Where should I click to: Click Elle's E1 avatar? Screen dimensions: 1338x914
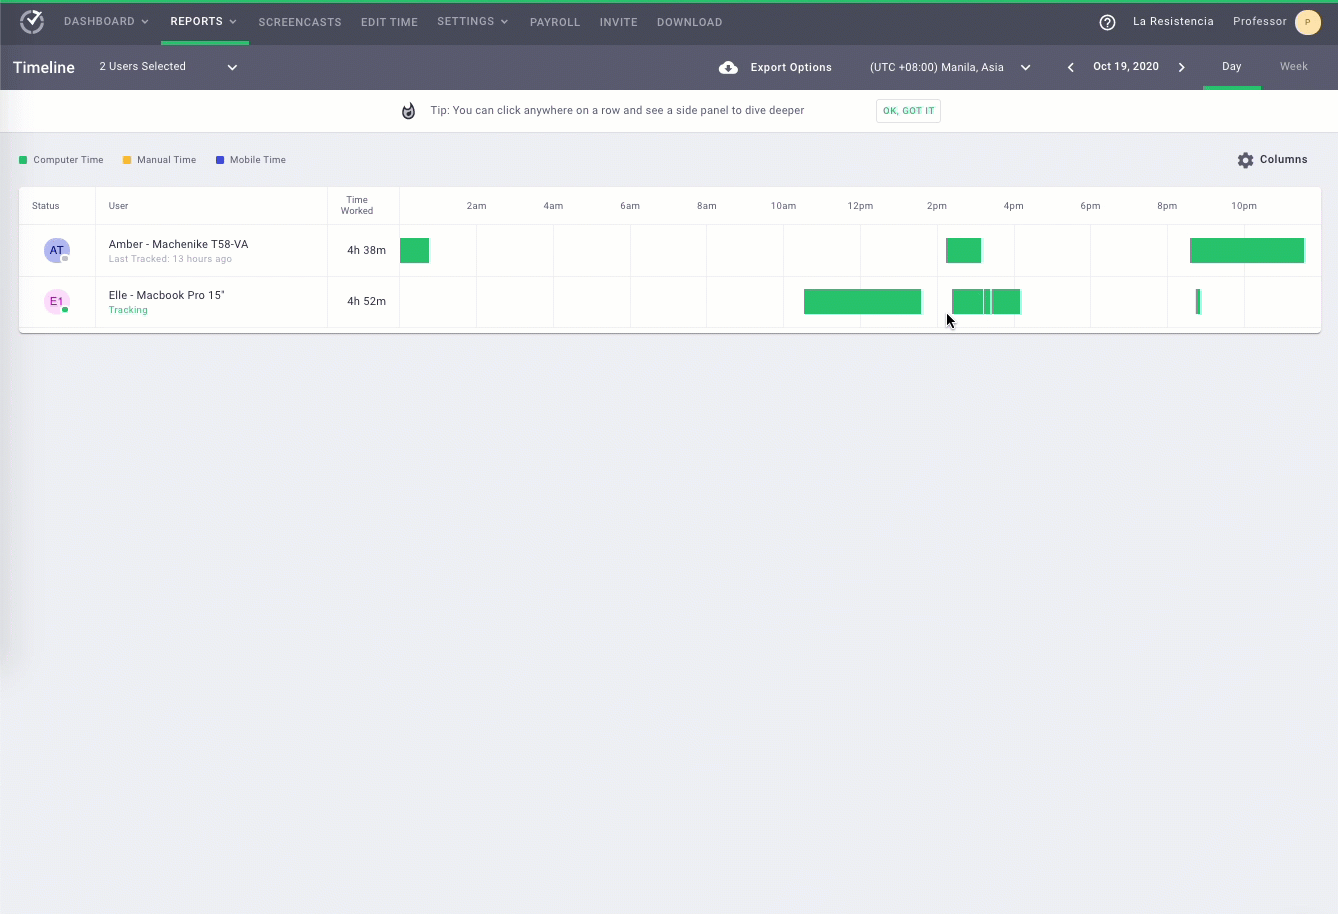coord(57,301)
